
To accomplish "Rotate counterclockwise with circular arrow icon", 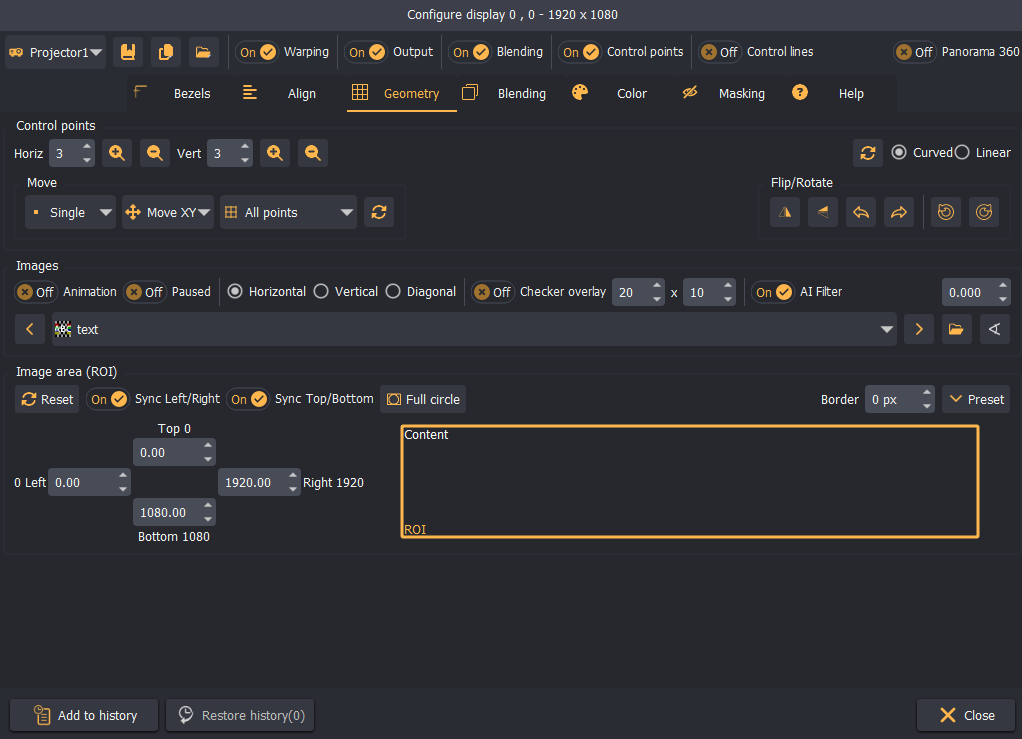I will point(946,212).
